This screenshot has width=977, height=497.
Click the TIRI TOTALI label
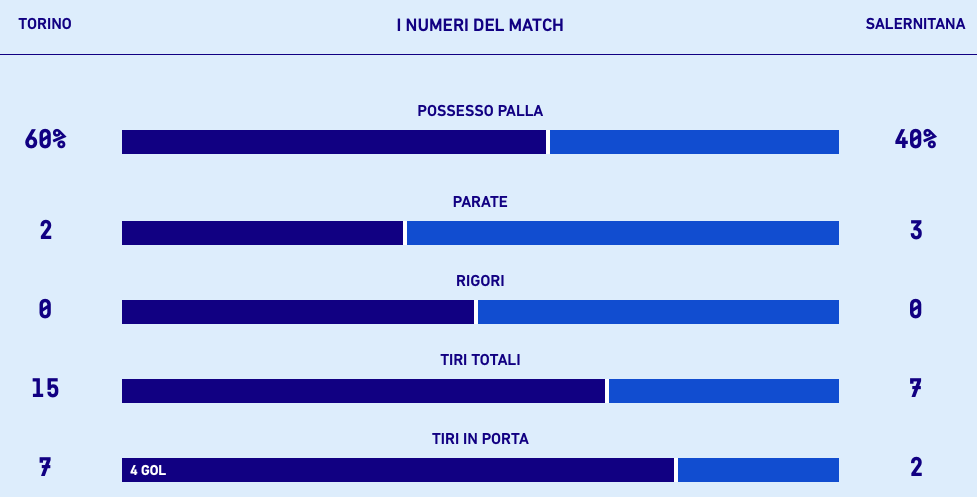(480, 360)
